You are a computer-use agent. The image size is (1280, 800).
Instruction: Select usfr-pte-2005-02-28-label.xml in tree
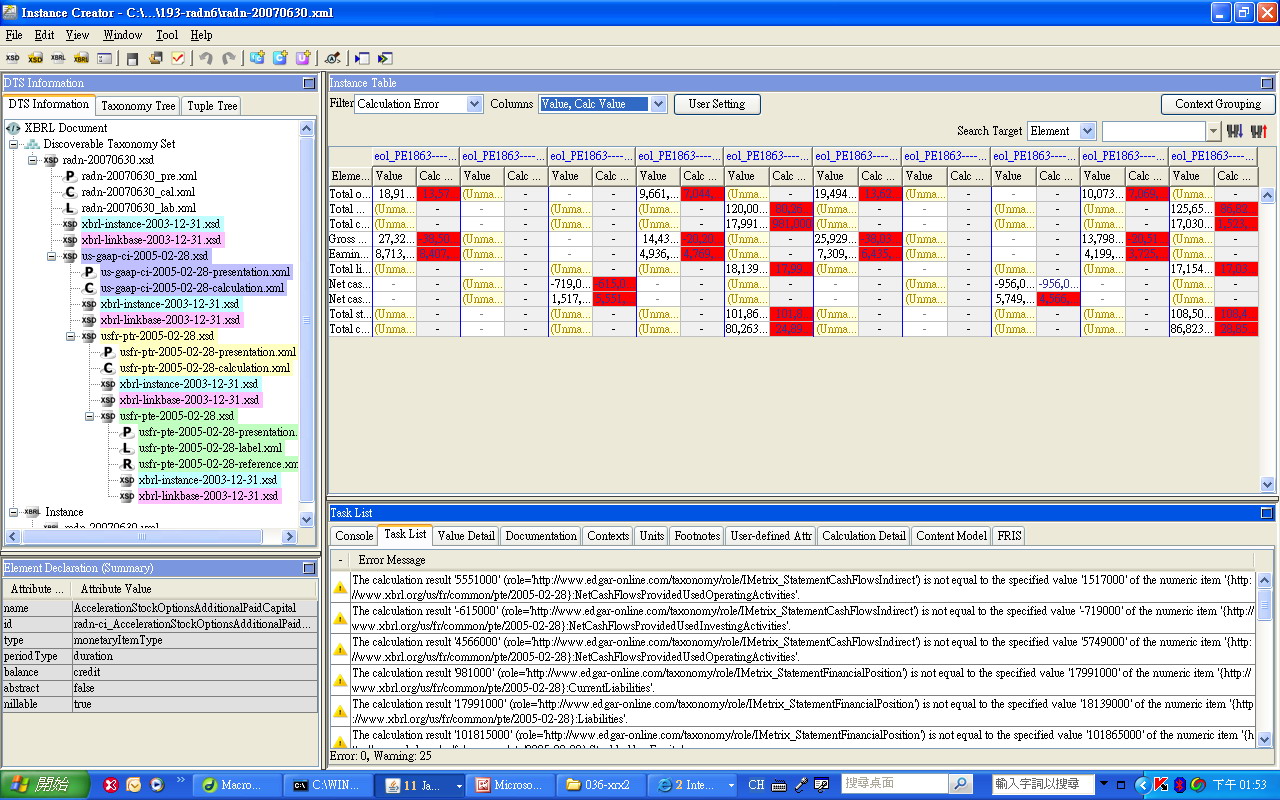click(210, 448)
